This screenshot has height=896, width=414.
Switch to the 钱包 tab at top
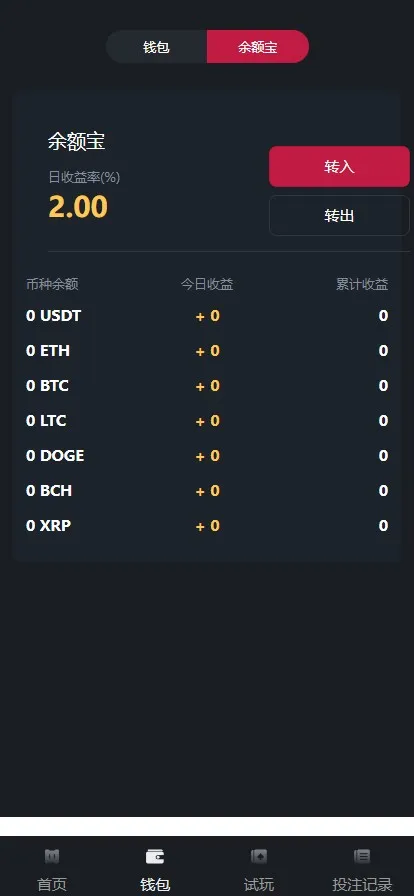tap(157, 47)
